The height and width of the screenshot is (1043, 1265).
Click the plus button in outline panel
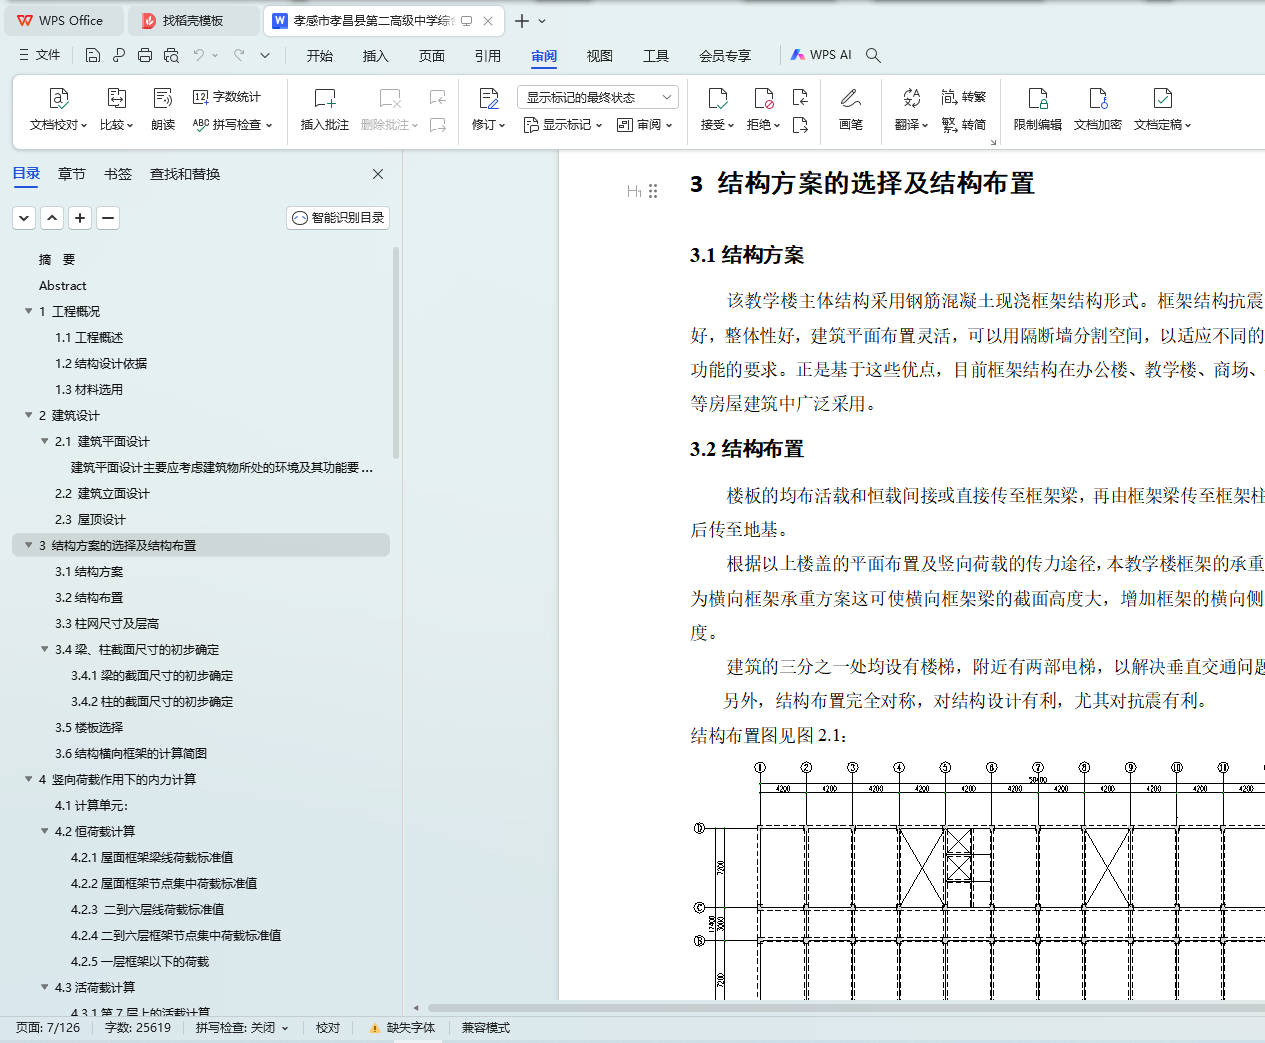pos(80,218)
